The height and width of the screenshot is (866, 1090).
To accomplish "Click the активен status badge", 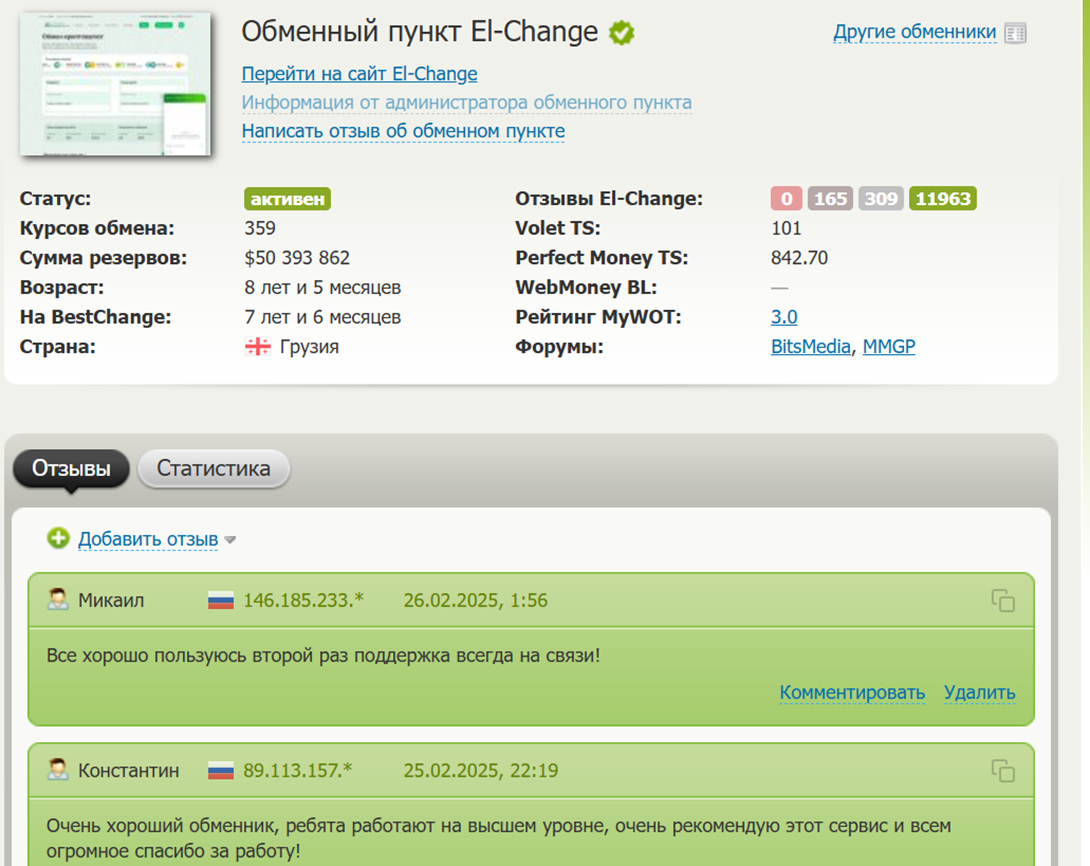I will [287, 199].
